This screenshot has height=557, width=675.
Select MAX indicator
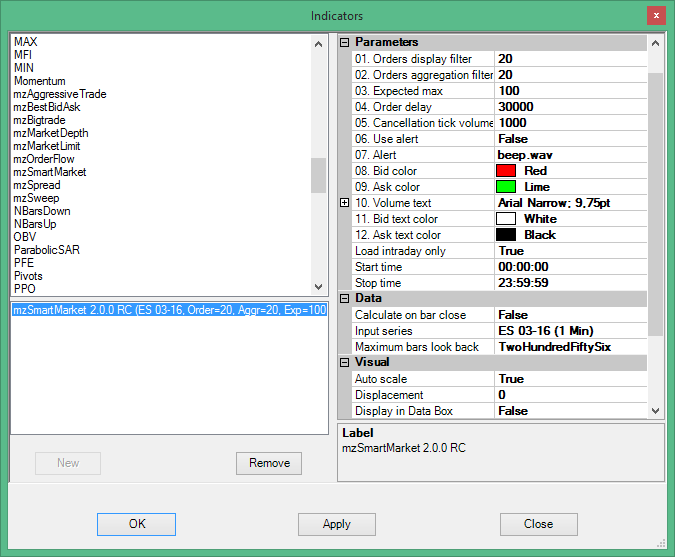[26, 42]
